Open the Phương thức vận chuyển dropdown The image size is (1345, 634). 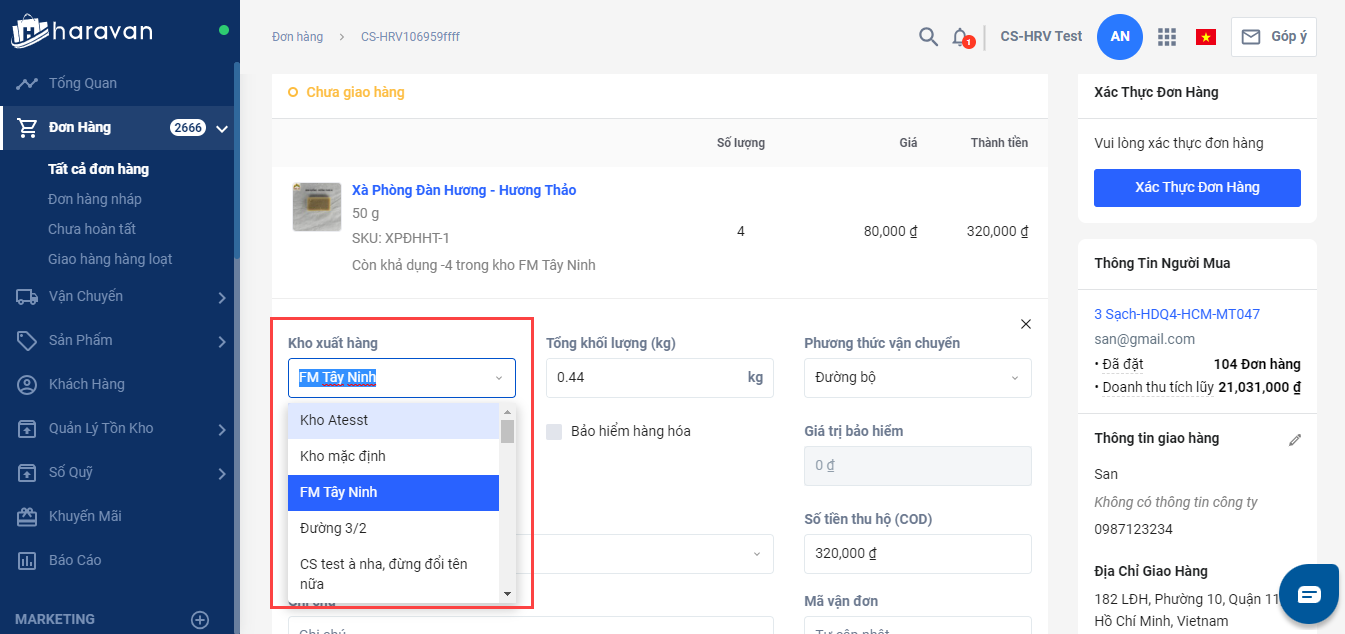tap(917, 378)
